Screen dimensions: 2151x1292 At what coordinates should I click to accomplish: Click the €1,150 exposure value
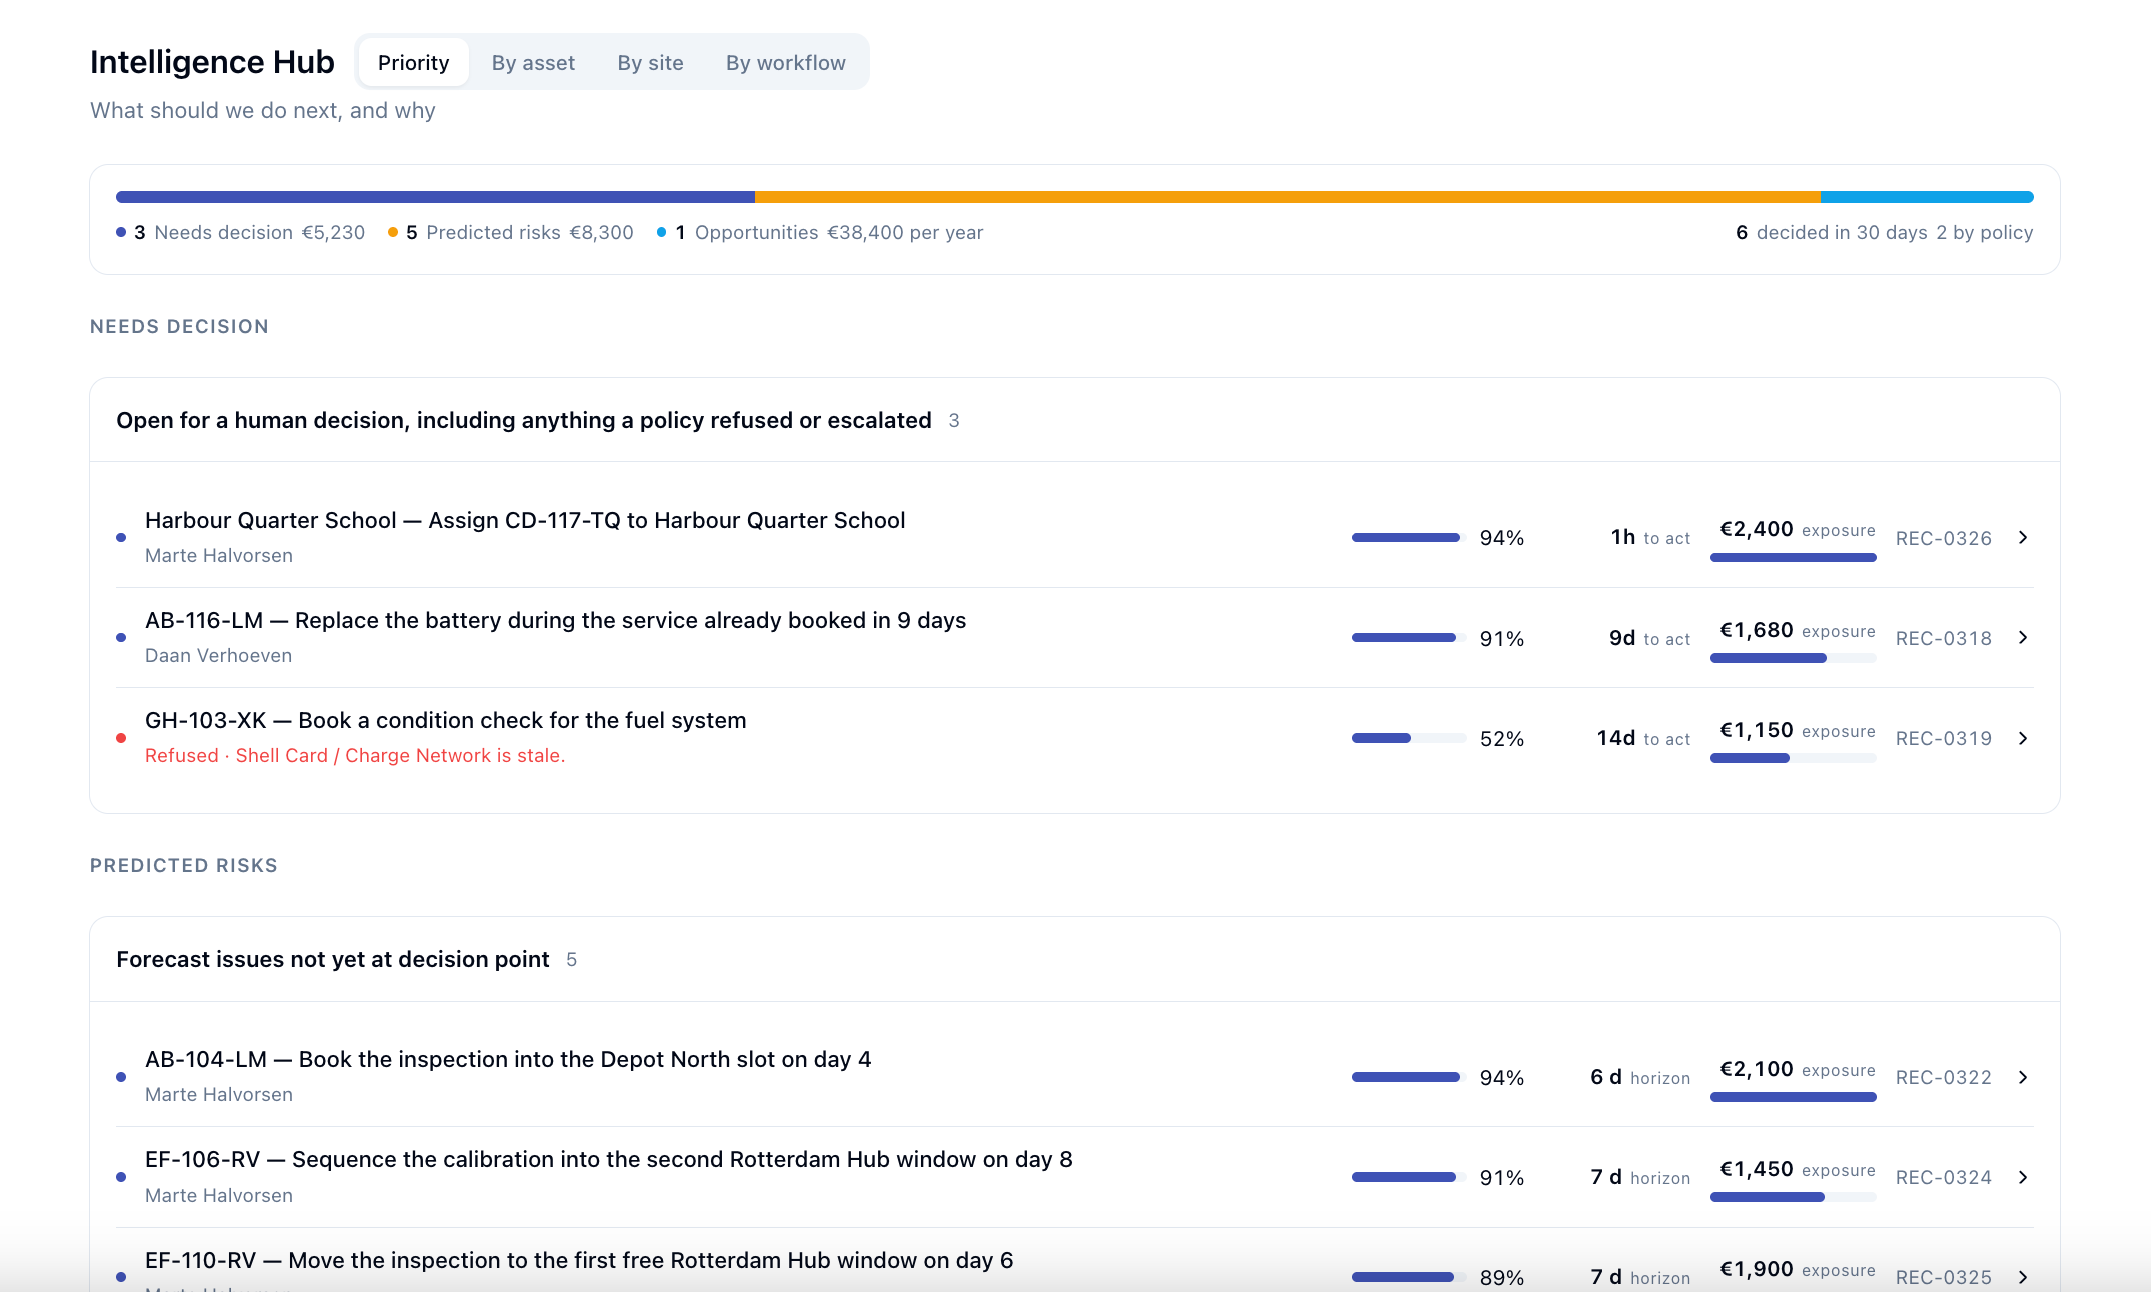click(x=1756, y=730)
